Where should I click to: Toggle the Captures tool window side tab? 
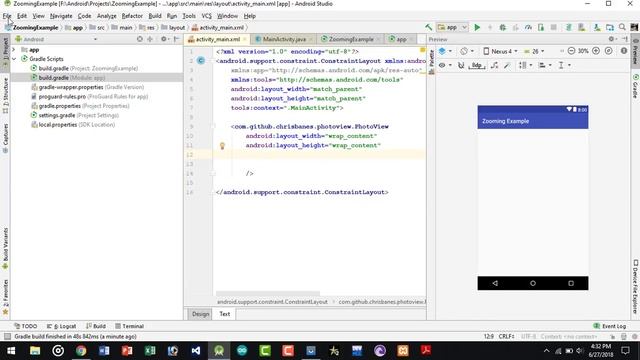[x=5, y=138]
